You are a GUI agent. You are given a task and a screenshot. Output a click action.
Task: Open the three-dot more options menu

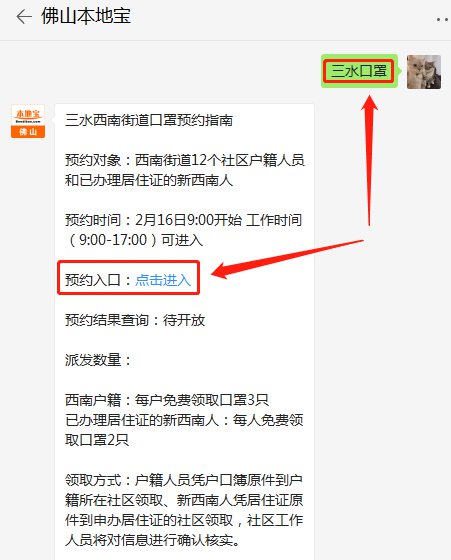[443, 19]
